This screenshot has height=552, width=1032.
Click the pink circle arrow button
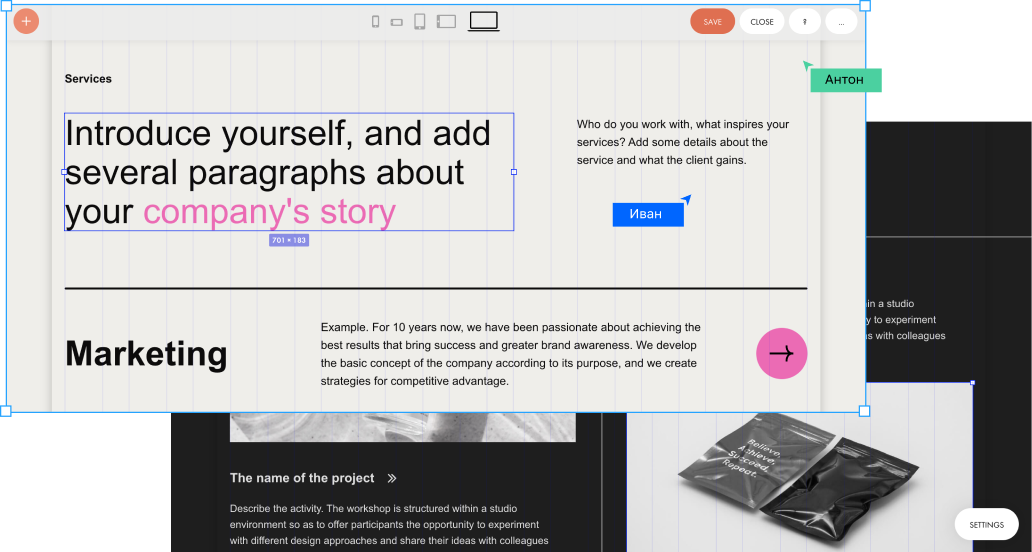[x=781, y=353]
